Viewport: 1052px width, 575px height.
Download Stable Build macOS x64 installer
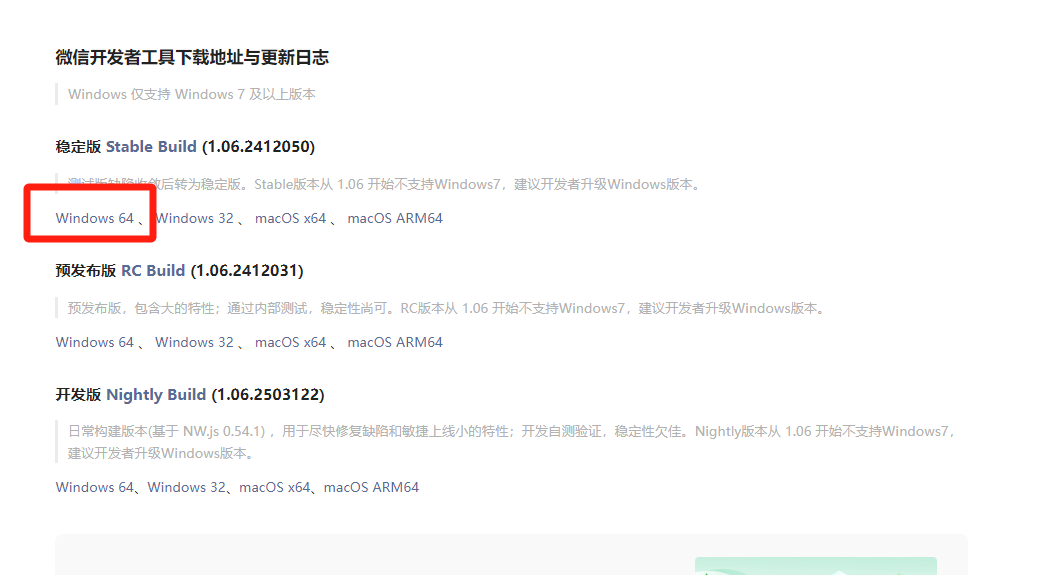pyautogui.click(x=291, y=218)
